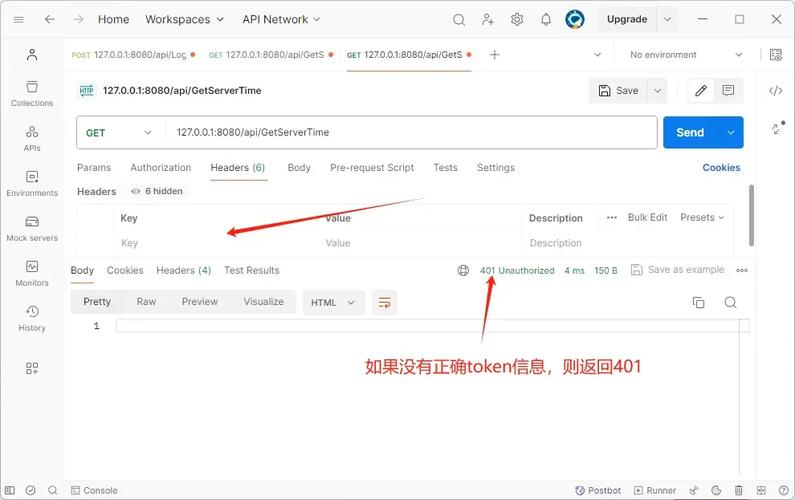The width and height of the screenshot is (795, 500).
Task: Click the configure sidebar apps icon
Action: tap(32, 368)
